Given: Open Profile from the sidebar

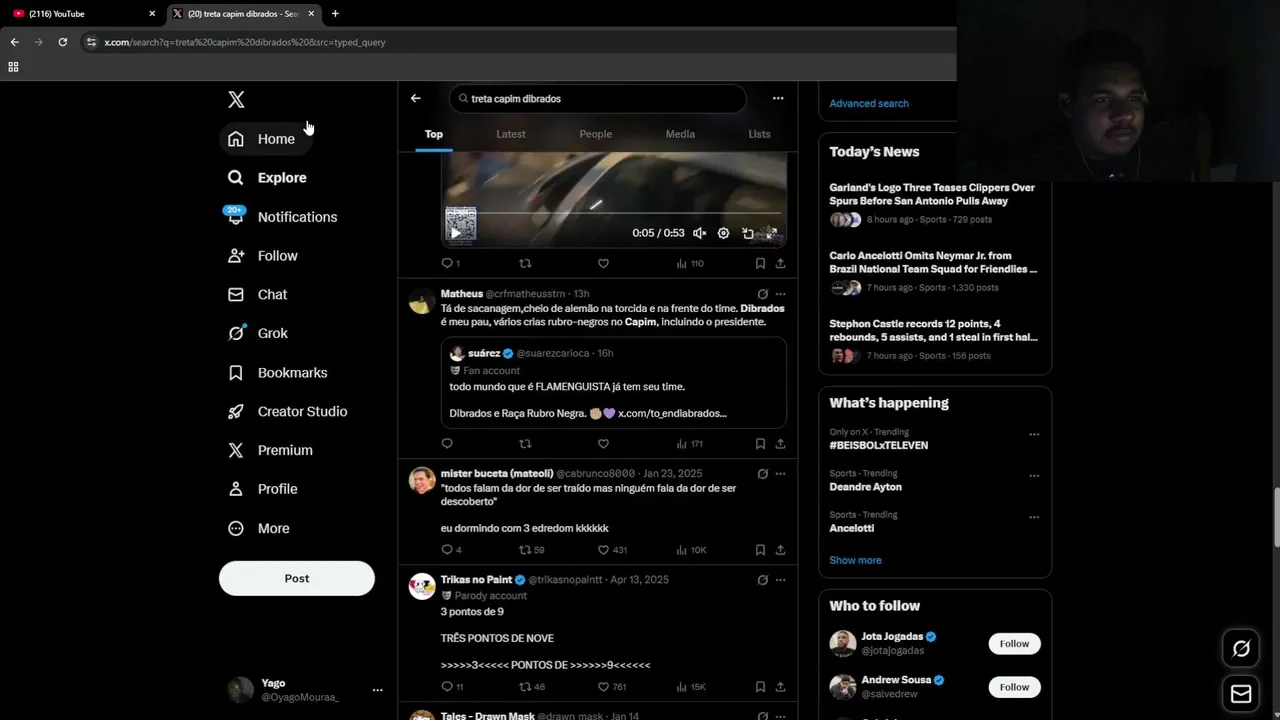Looking at the screenshot, I should click(263, 489).
